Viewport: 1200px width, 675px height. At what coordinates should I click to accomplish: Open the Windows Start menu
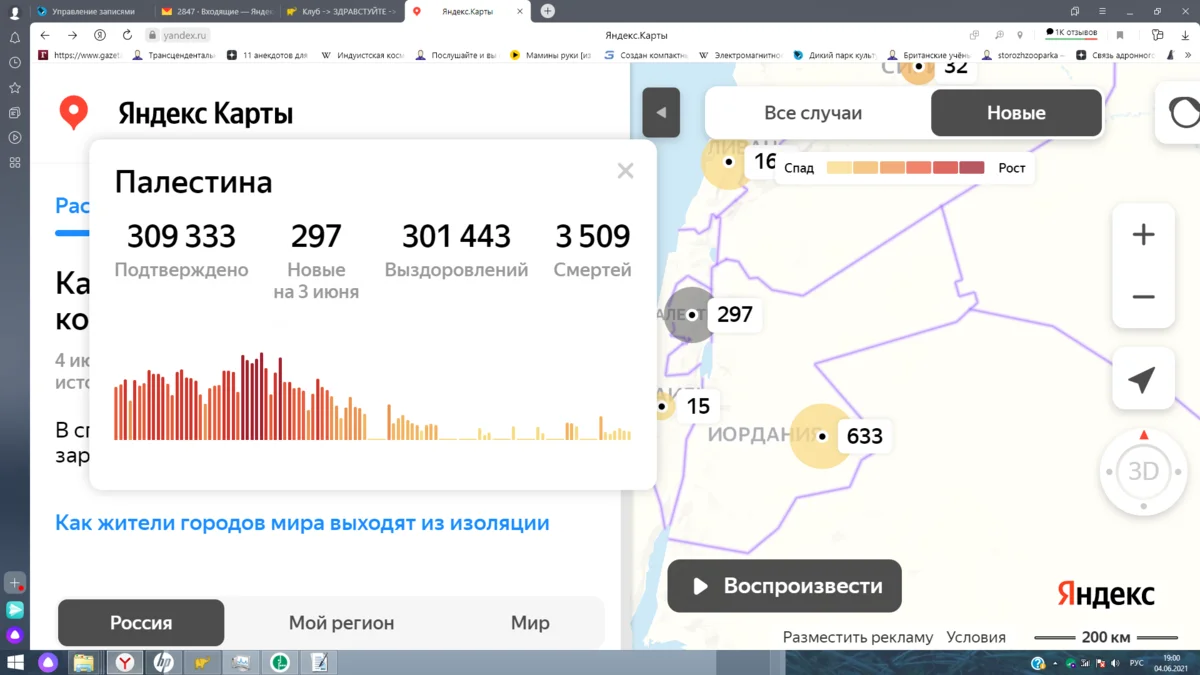pos(14,662)
